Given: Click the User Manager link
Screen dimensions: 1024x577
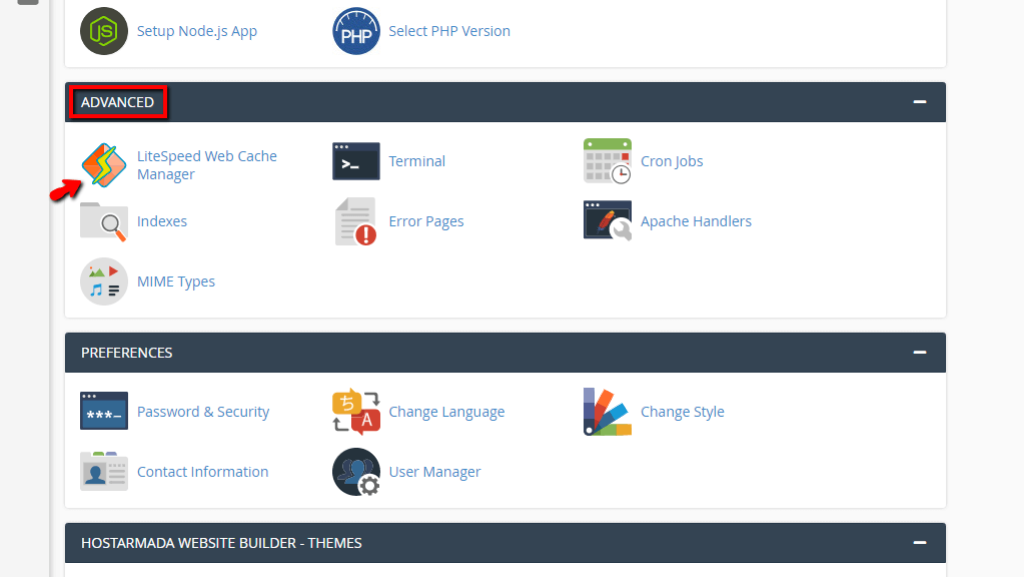Looking at the screenshot, I should [x=434, y=472].
